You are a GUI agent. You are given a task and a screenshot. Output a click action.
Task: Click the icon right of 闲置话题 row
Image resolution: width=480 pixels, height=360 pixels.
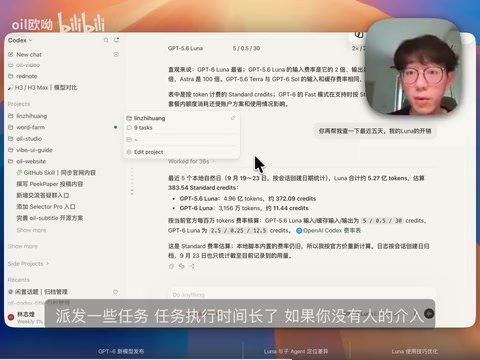coord(115,292)
